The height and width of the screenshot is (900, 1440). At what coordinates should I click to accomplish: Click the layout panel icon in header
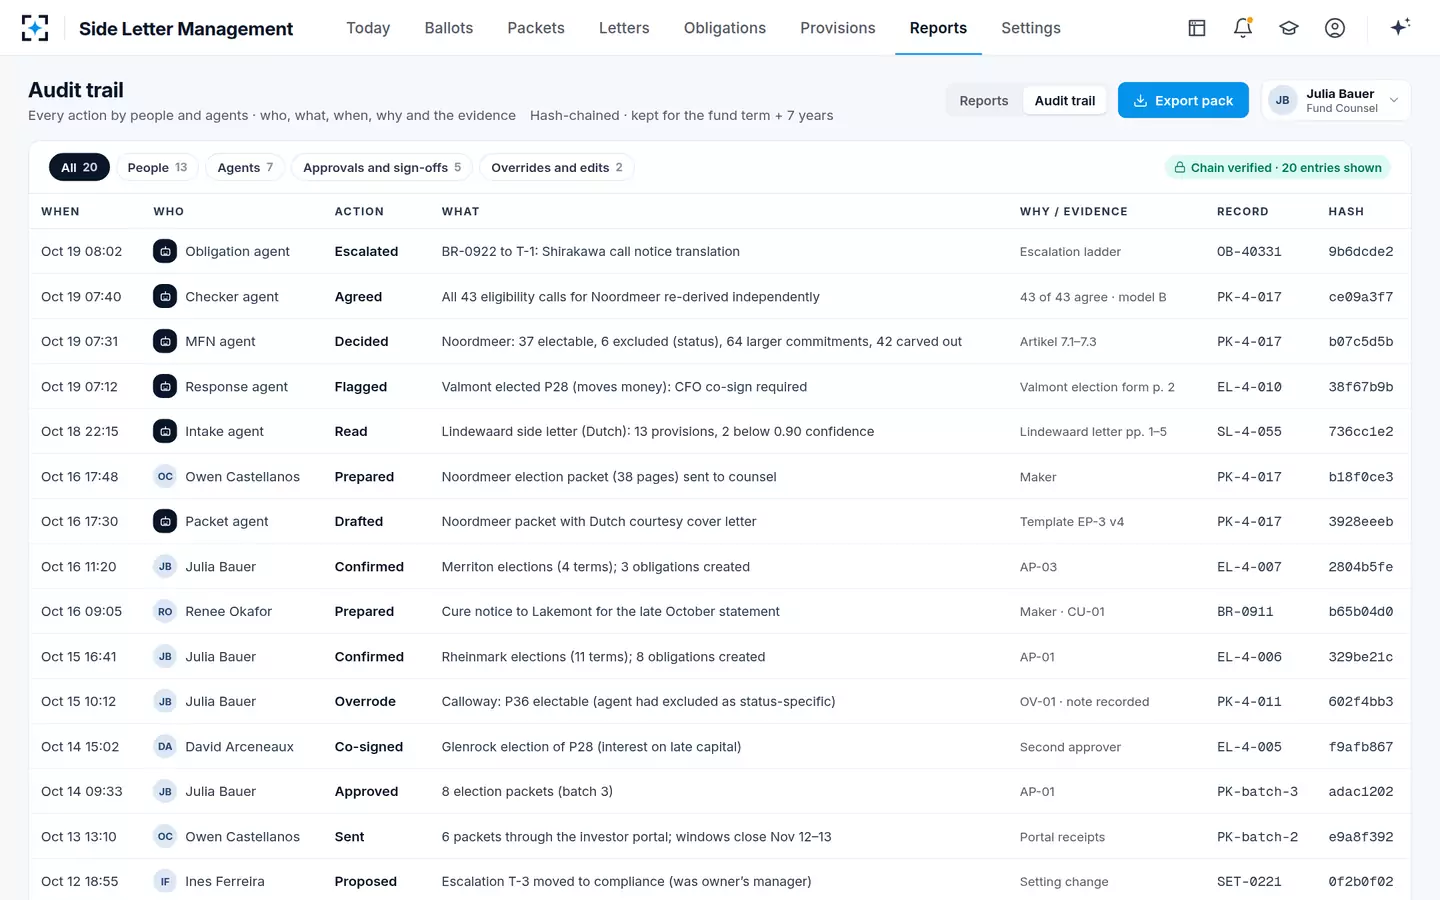pos(1197,28)
